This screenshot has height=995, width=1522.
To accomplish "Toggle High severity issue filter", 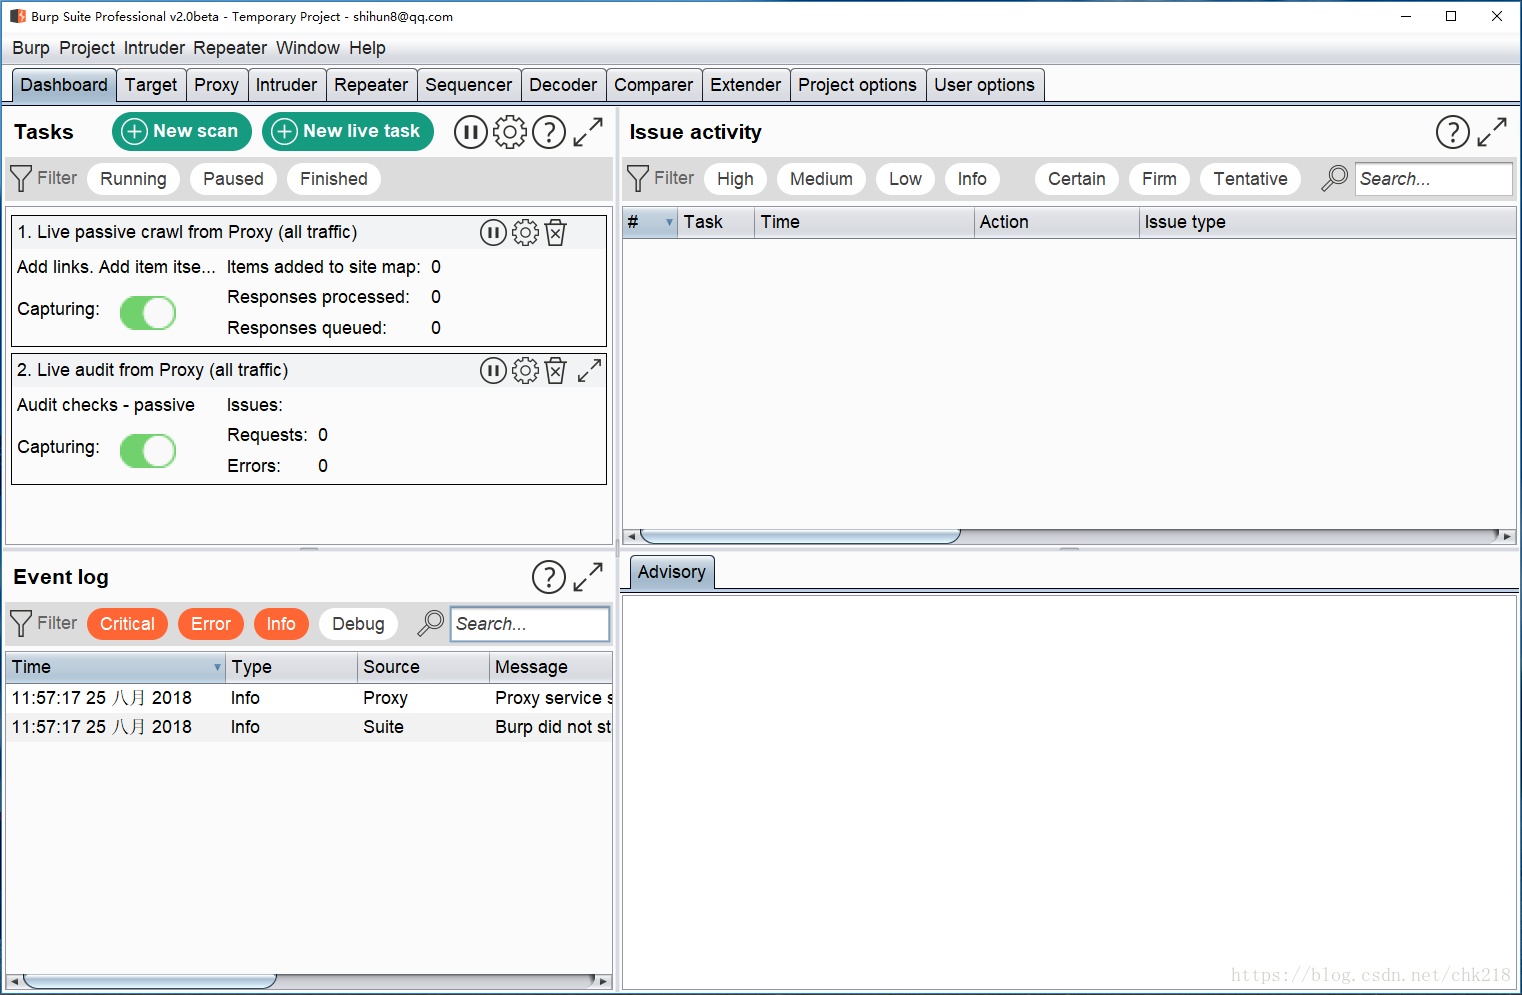I will click(735, 179).
